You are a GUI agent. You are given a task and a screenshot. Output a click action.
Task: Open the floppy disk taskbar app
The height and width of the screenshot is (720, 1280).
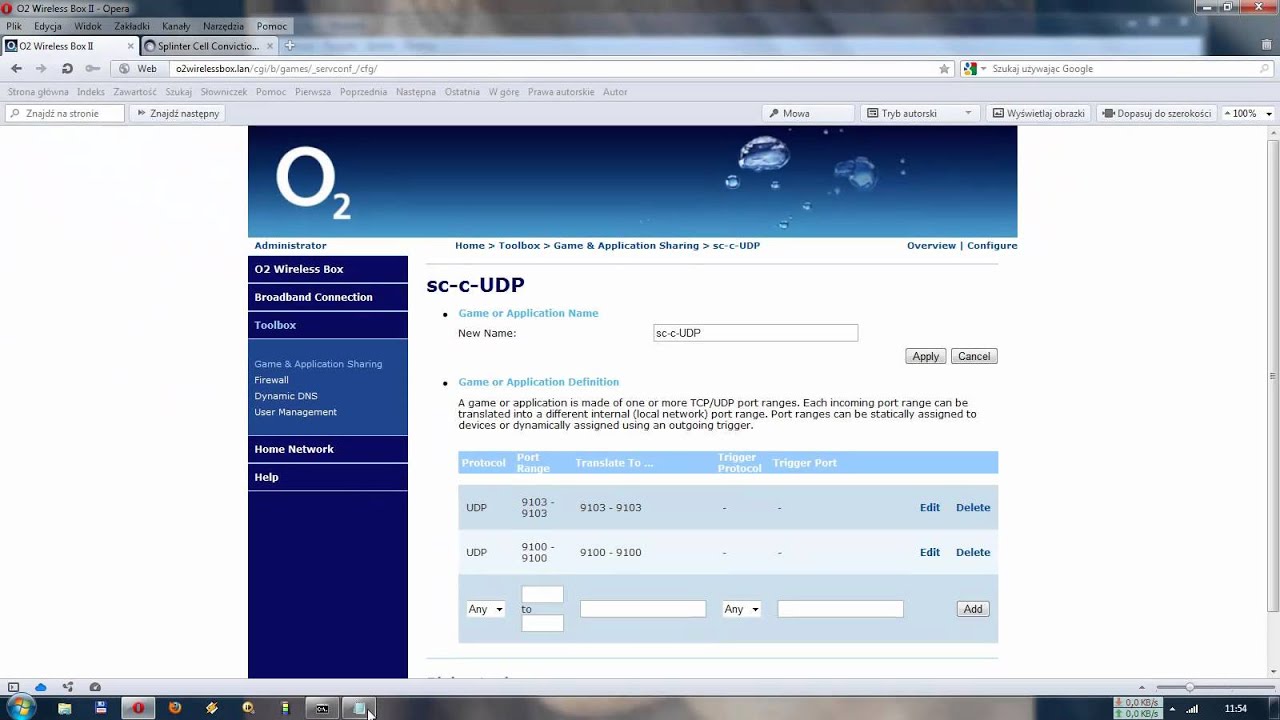click(x=101, y=708)
